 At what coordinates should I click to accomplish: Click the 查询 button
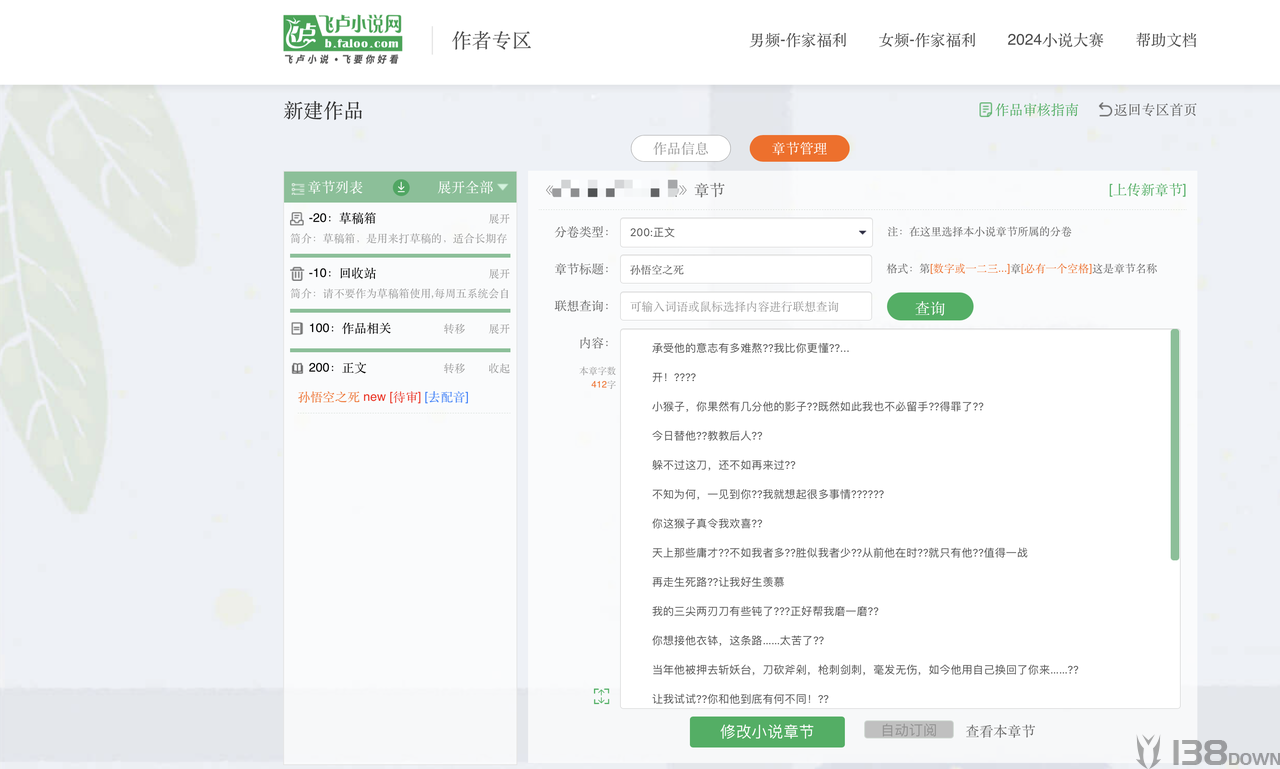930,307
